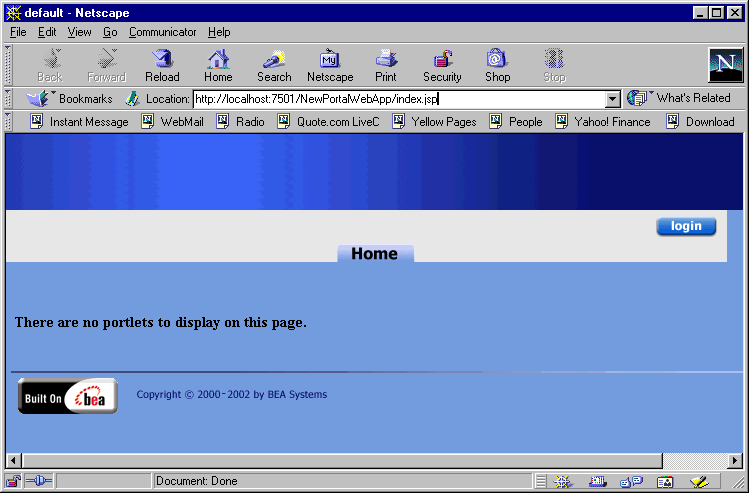The height and width of the screenshot is (493, 749).
Task: Open the Yellow Pages bookmark
Action: [x=434, y=122]
